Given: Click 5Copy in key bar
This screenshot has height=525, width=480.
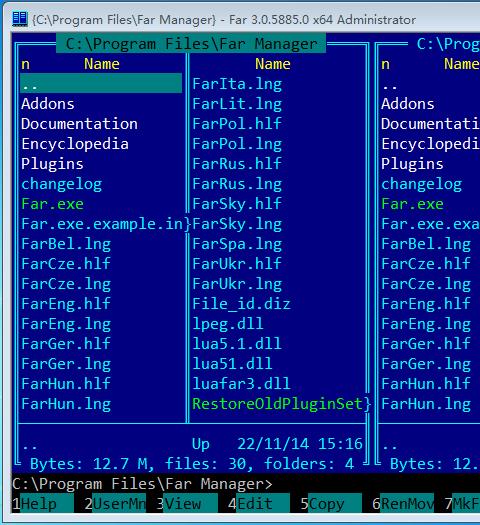Looking at the screenshot, I should coord(331,504).
